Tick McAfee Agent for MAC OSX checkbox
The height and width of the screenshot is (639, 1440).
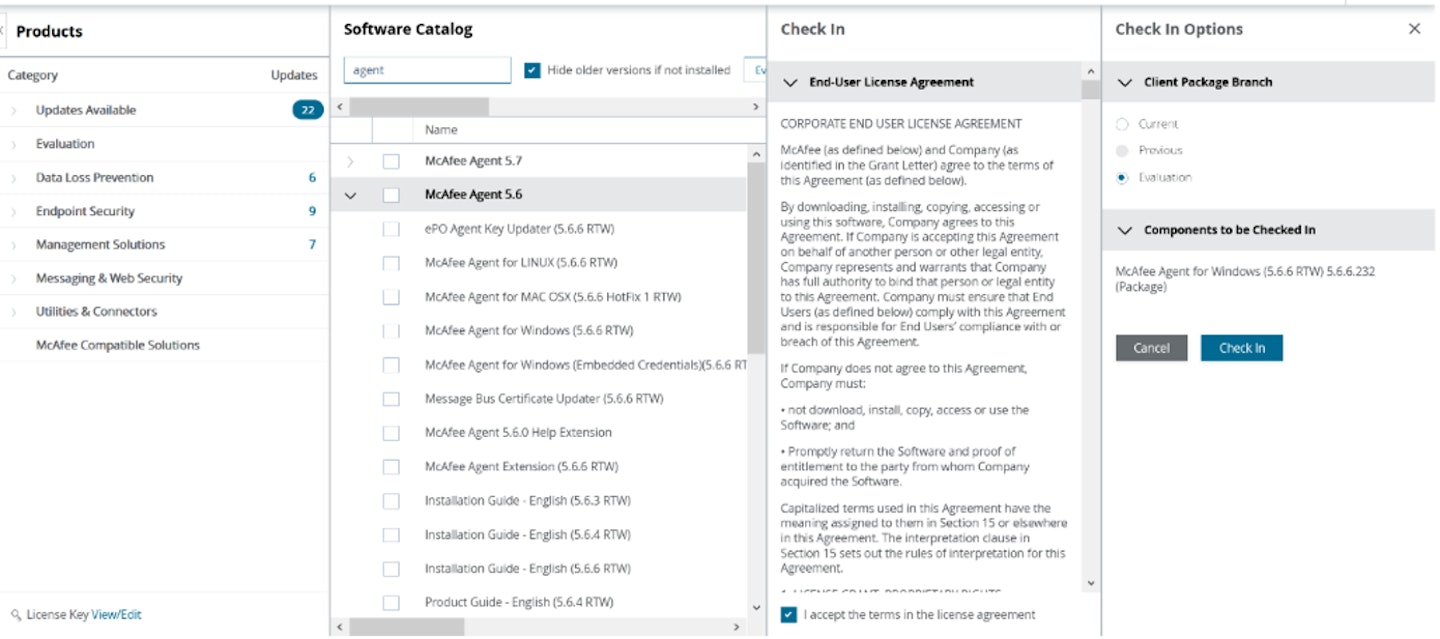(391, 297)
